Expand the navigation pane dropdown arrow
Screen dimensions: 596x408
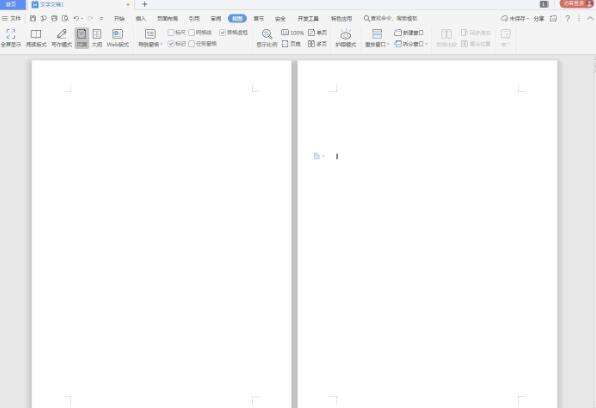[x=161, y=44]
